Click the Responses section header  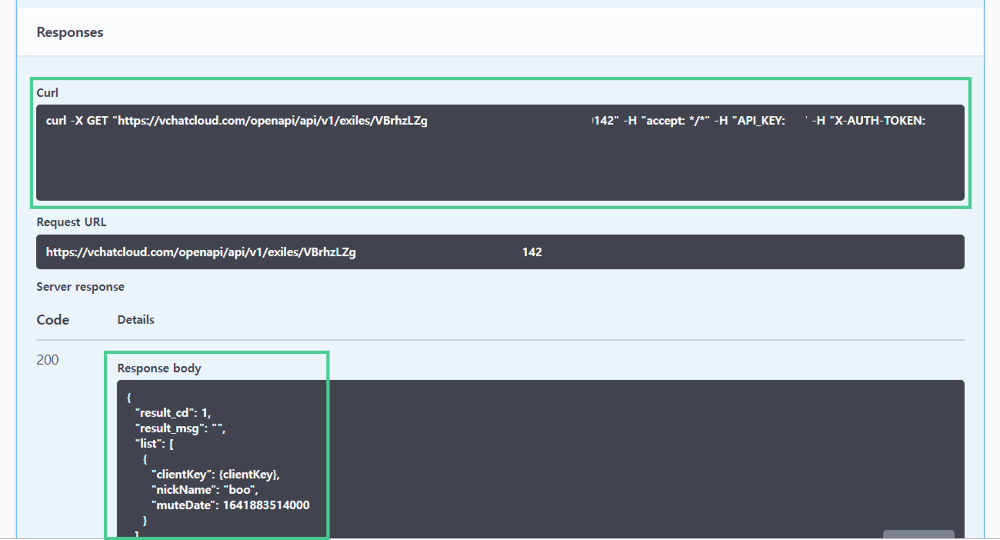pos(70,32)
